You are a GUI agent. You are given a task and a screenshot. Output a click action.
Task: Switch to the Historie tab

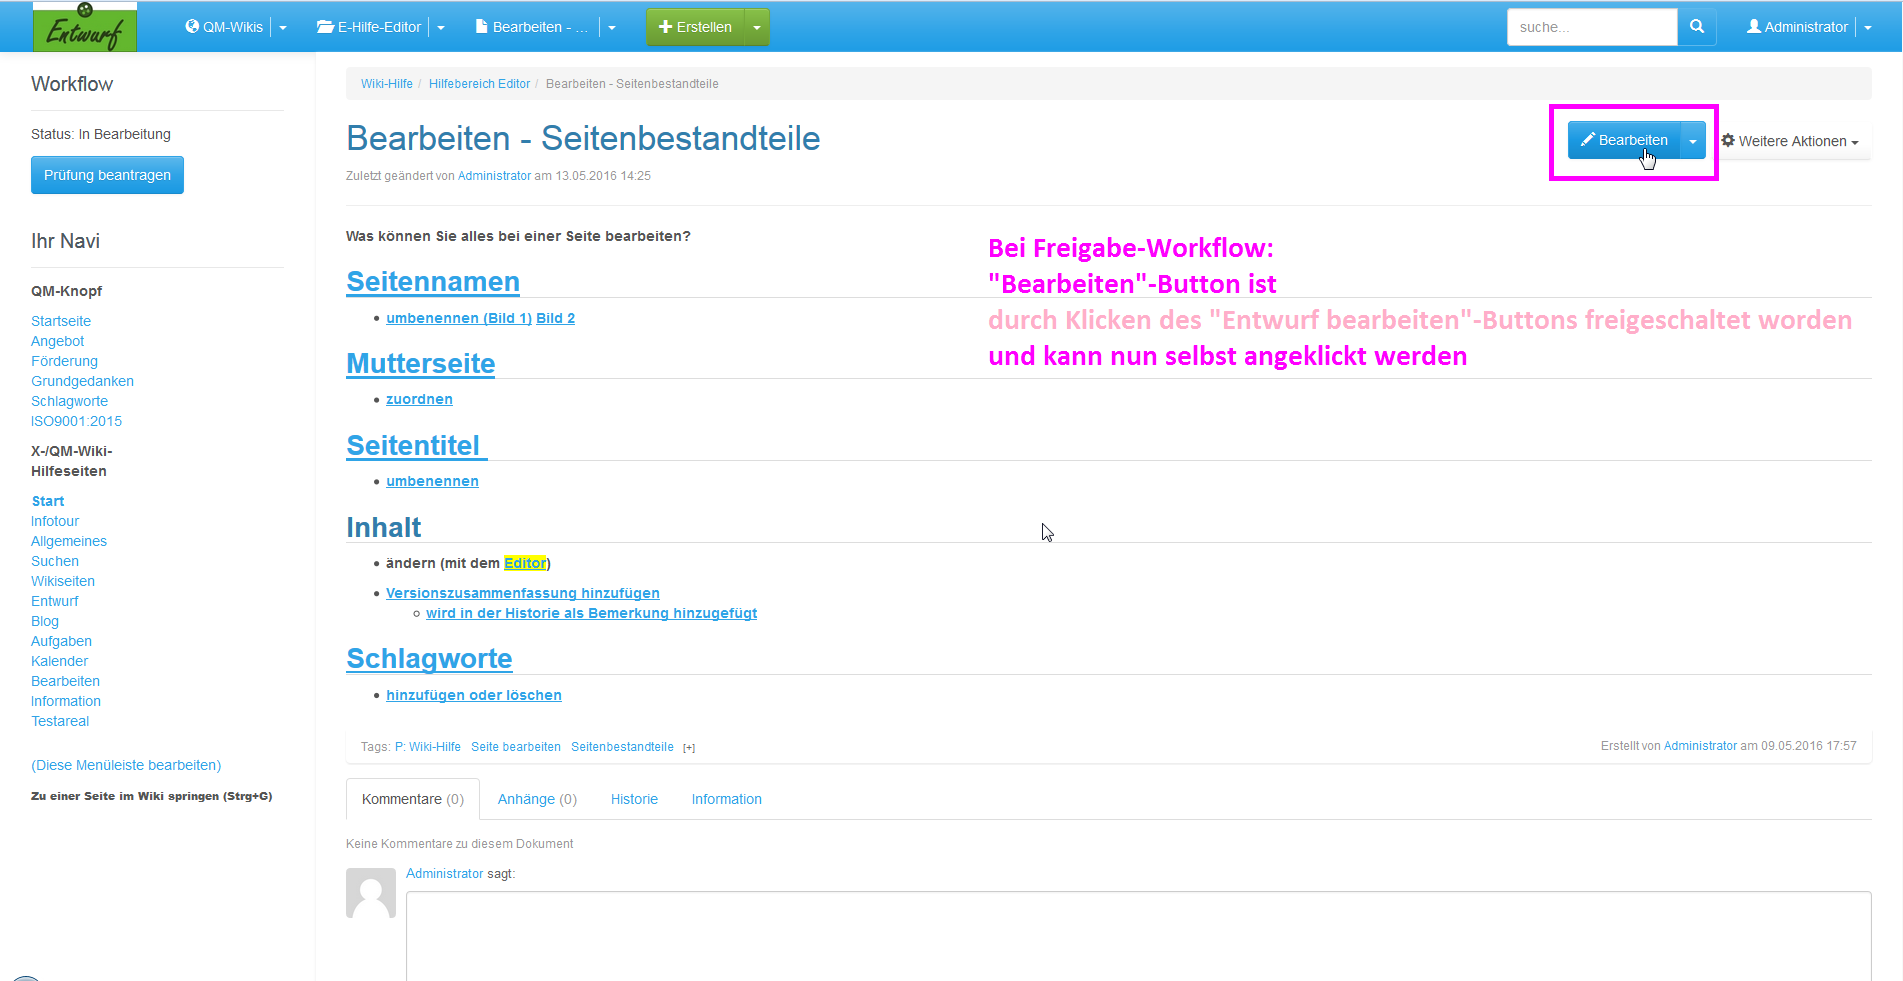tap(634, 799)
